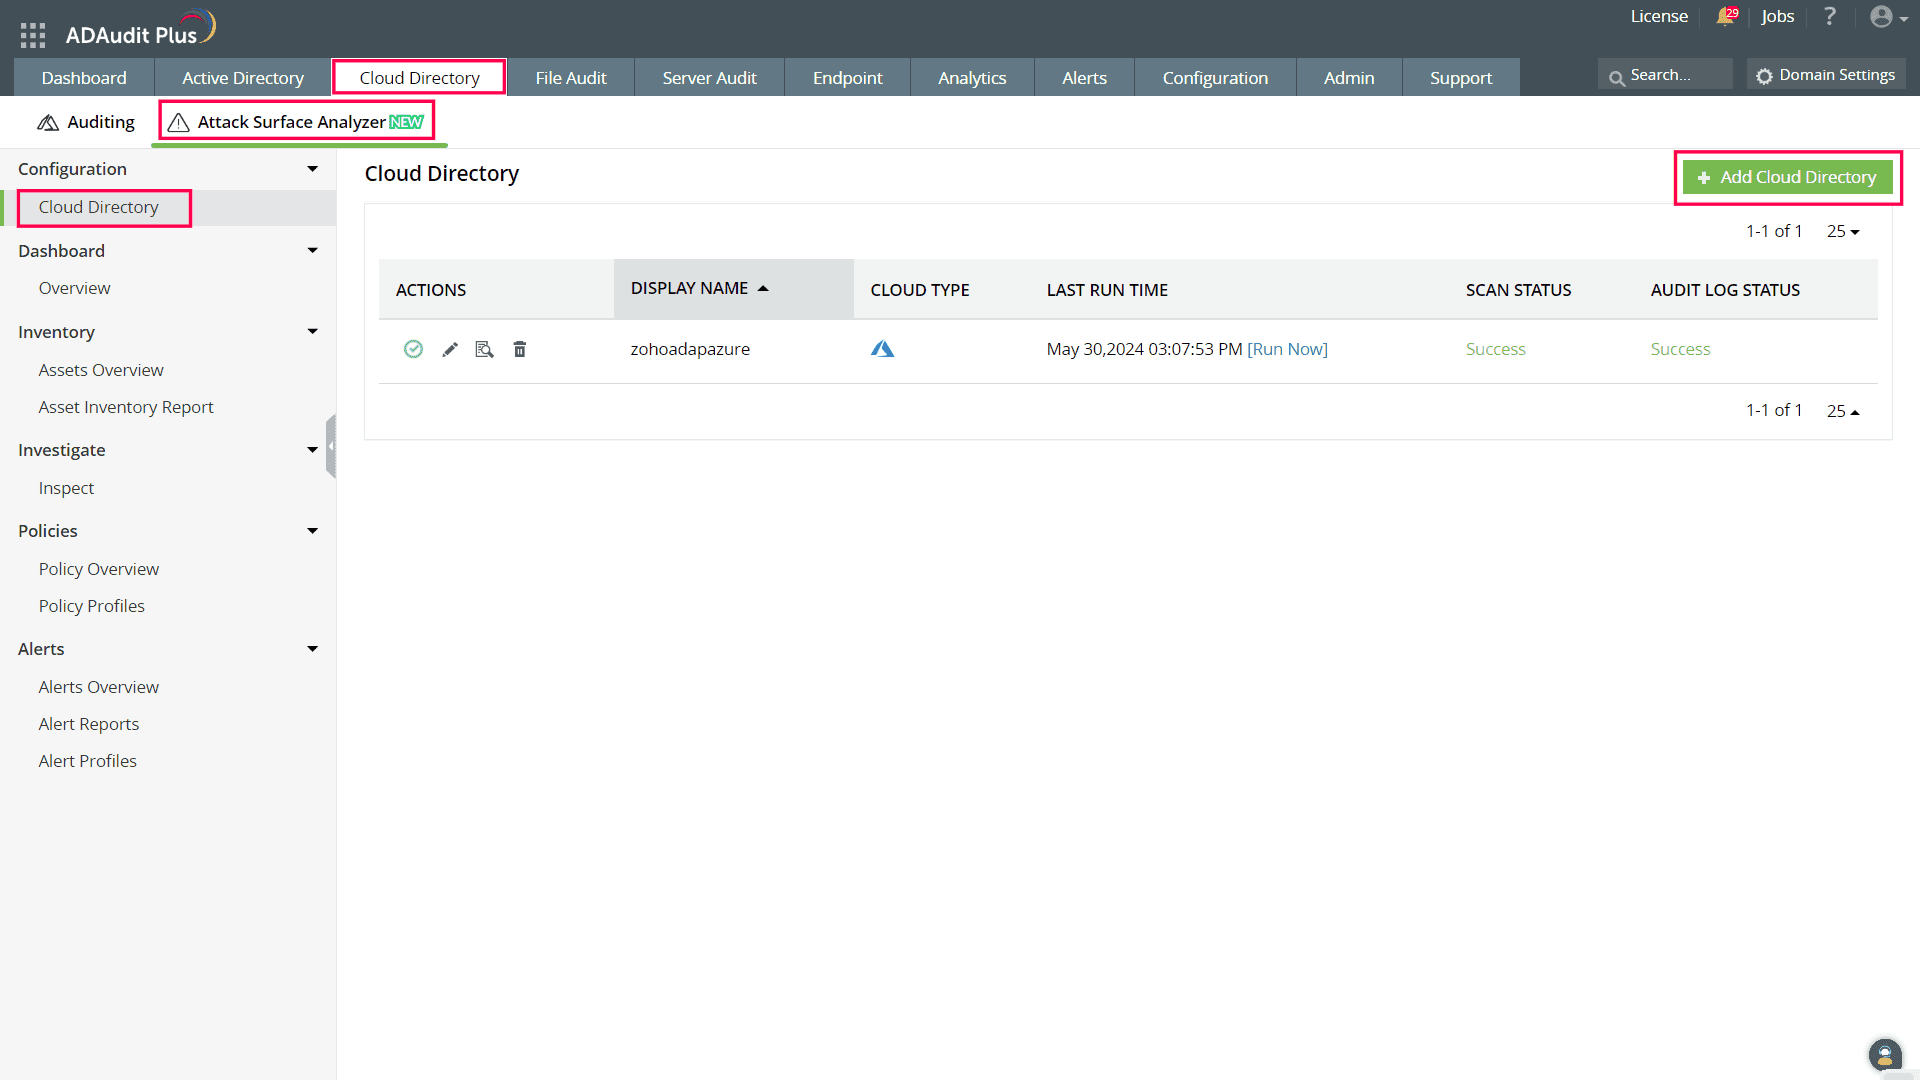Edit zohoadapazure using the pencil icon
This screenshot has width=1920, height=1080.
(x=450, y=349)
